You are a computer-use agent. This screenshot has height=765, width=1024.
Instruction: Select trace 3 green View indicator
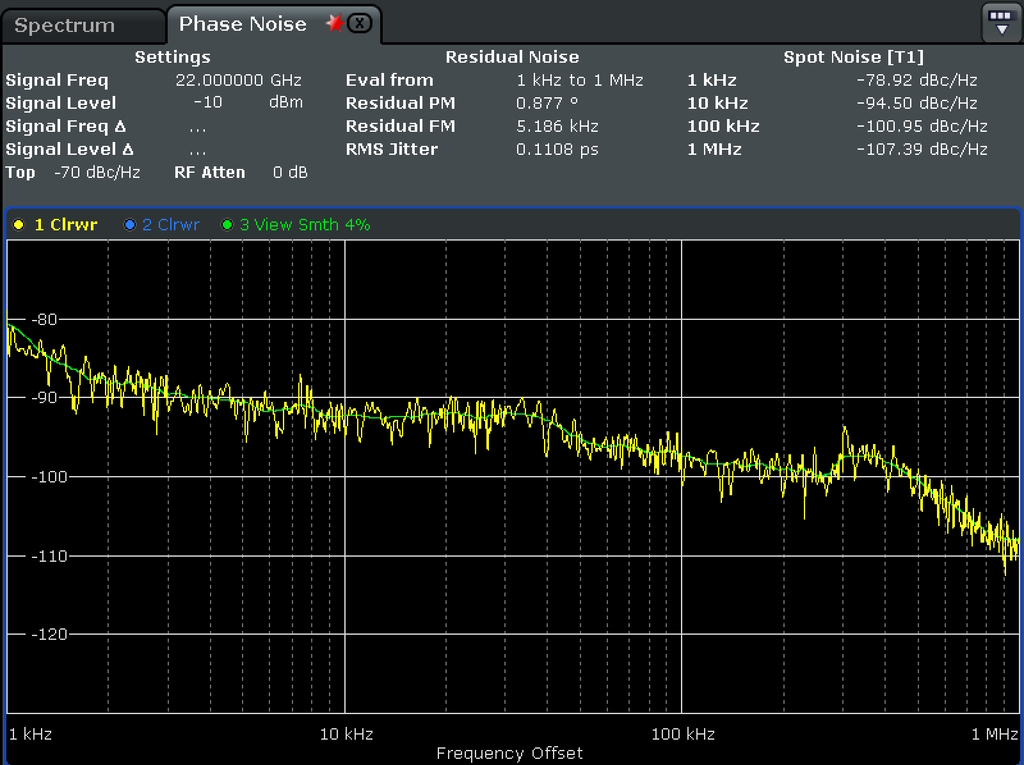(227, 225)
